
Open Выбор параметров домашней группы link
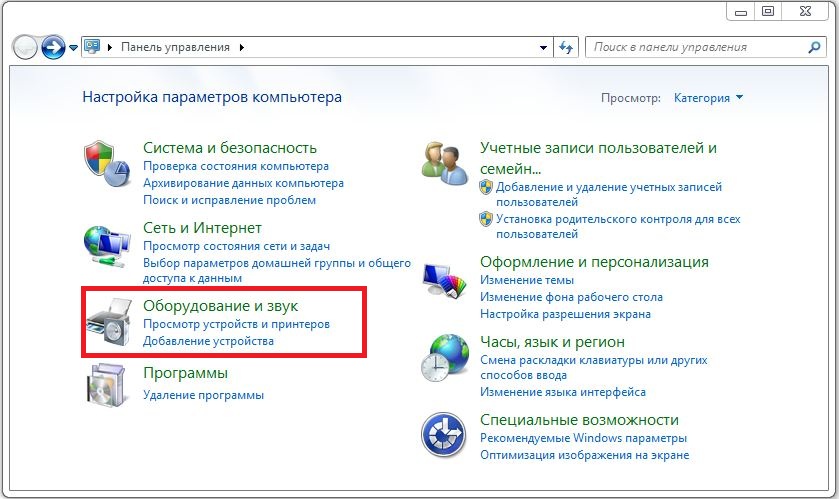point(277,270)
